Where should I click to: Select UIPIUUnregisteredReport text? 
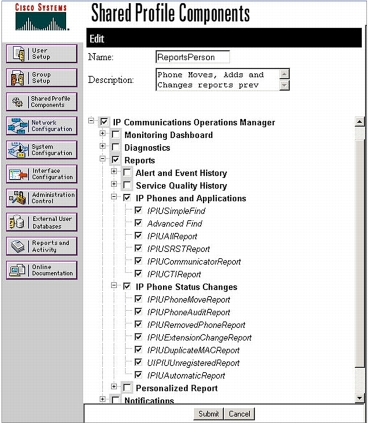click(x=193, y=363)
